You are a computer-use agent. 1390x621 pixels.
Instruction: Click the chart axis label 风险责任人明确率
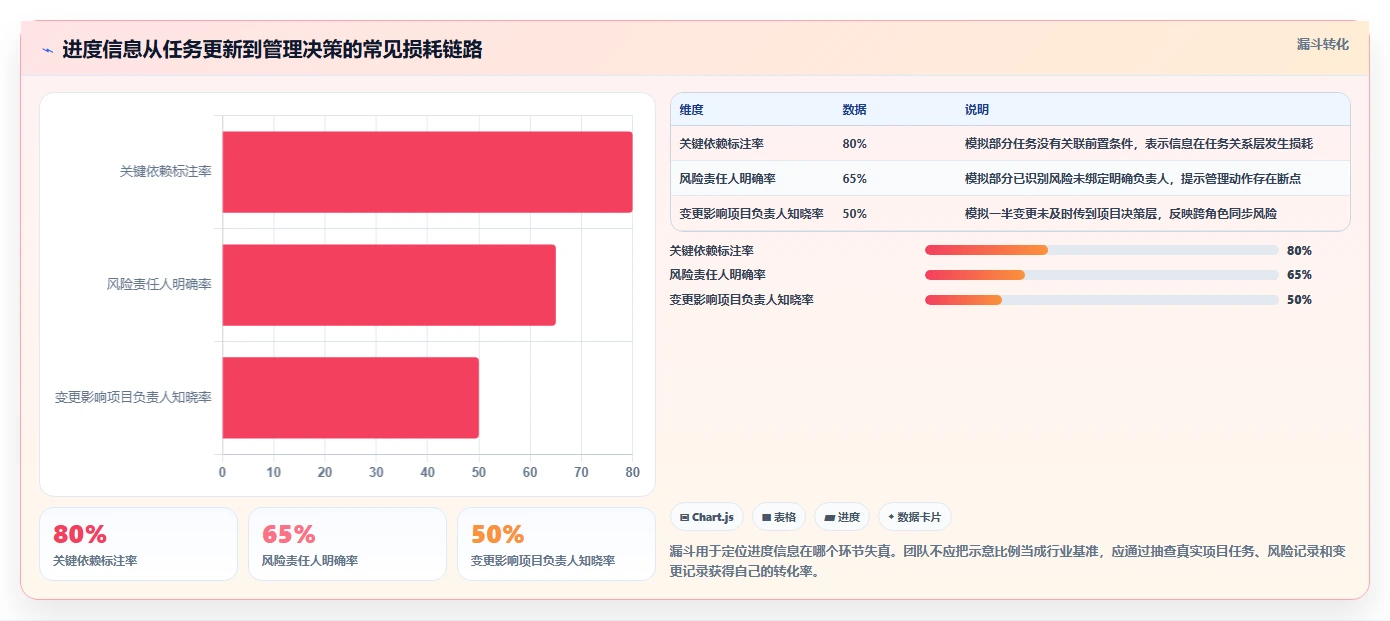(x=159, y=285)
